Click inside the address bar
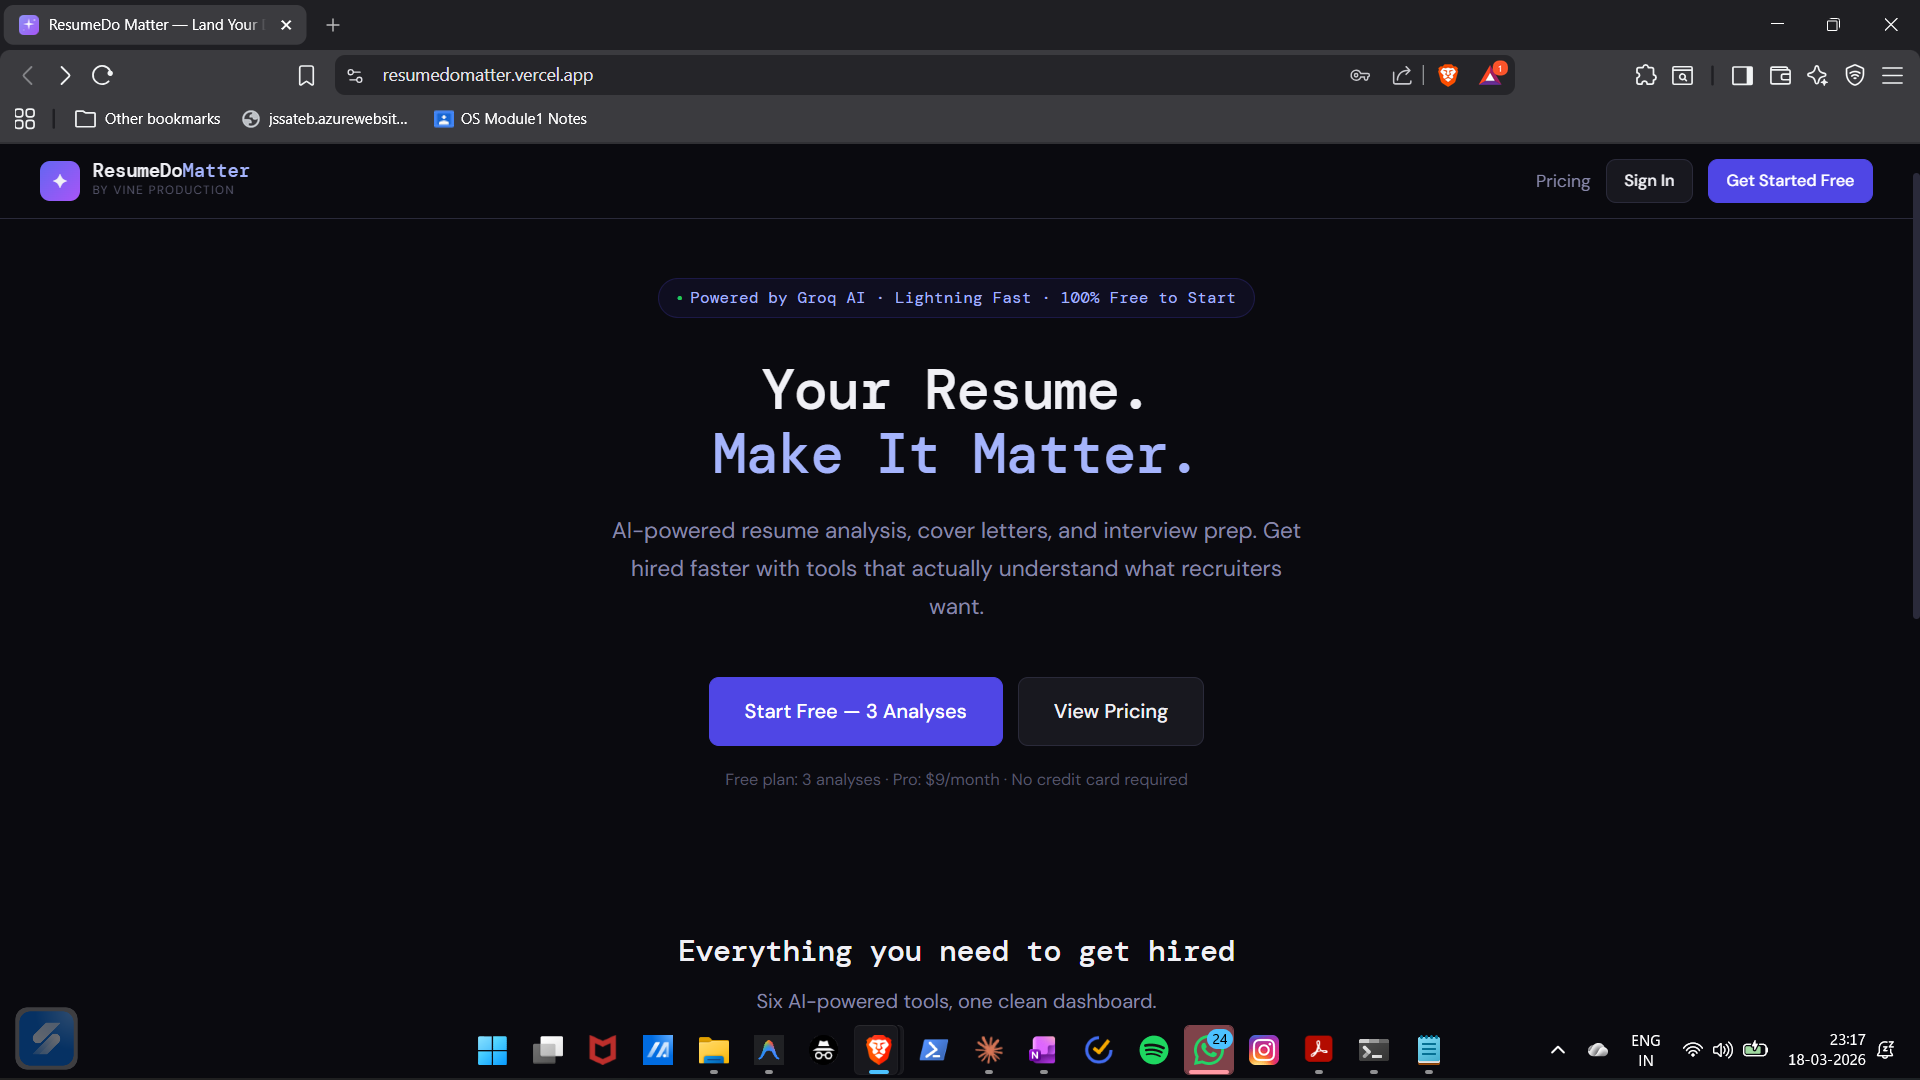The height and width of the screenshot is (1080, 1920). (x=700, y=75)
